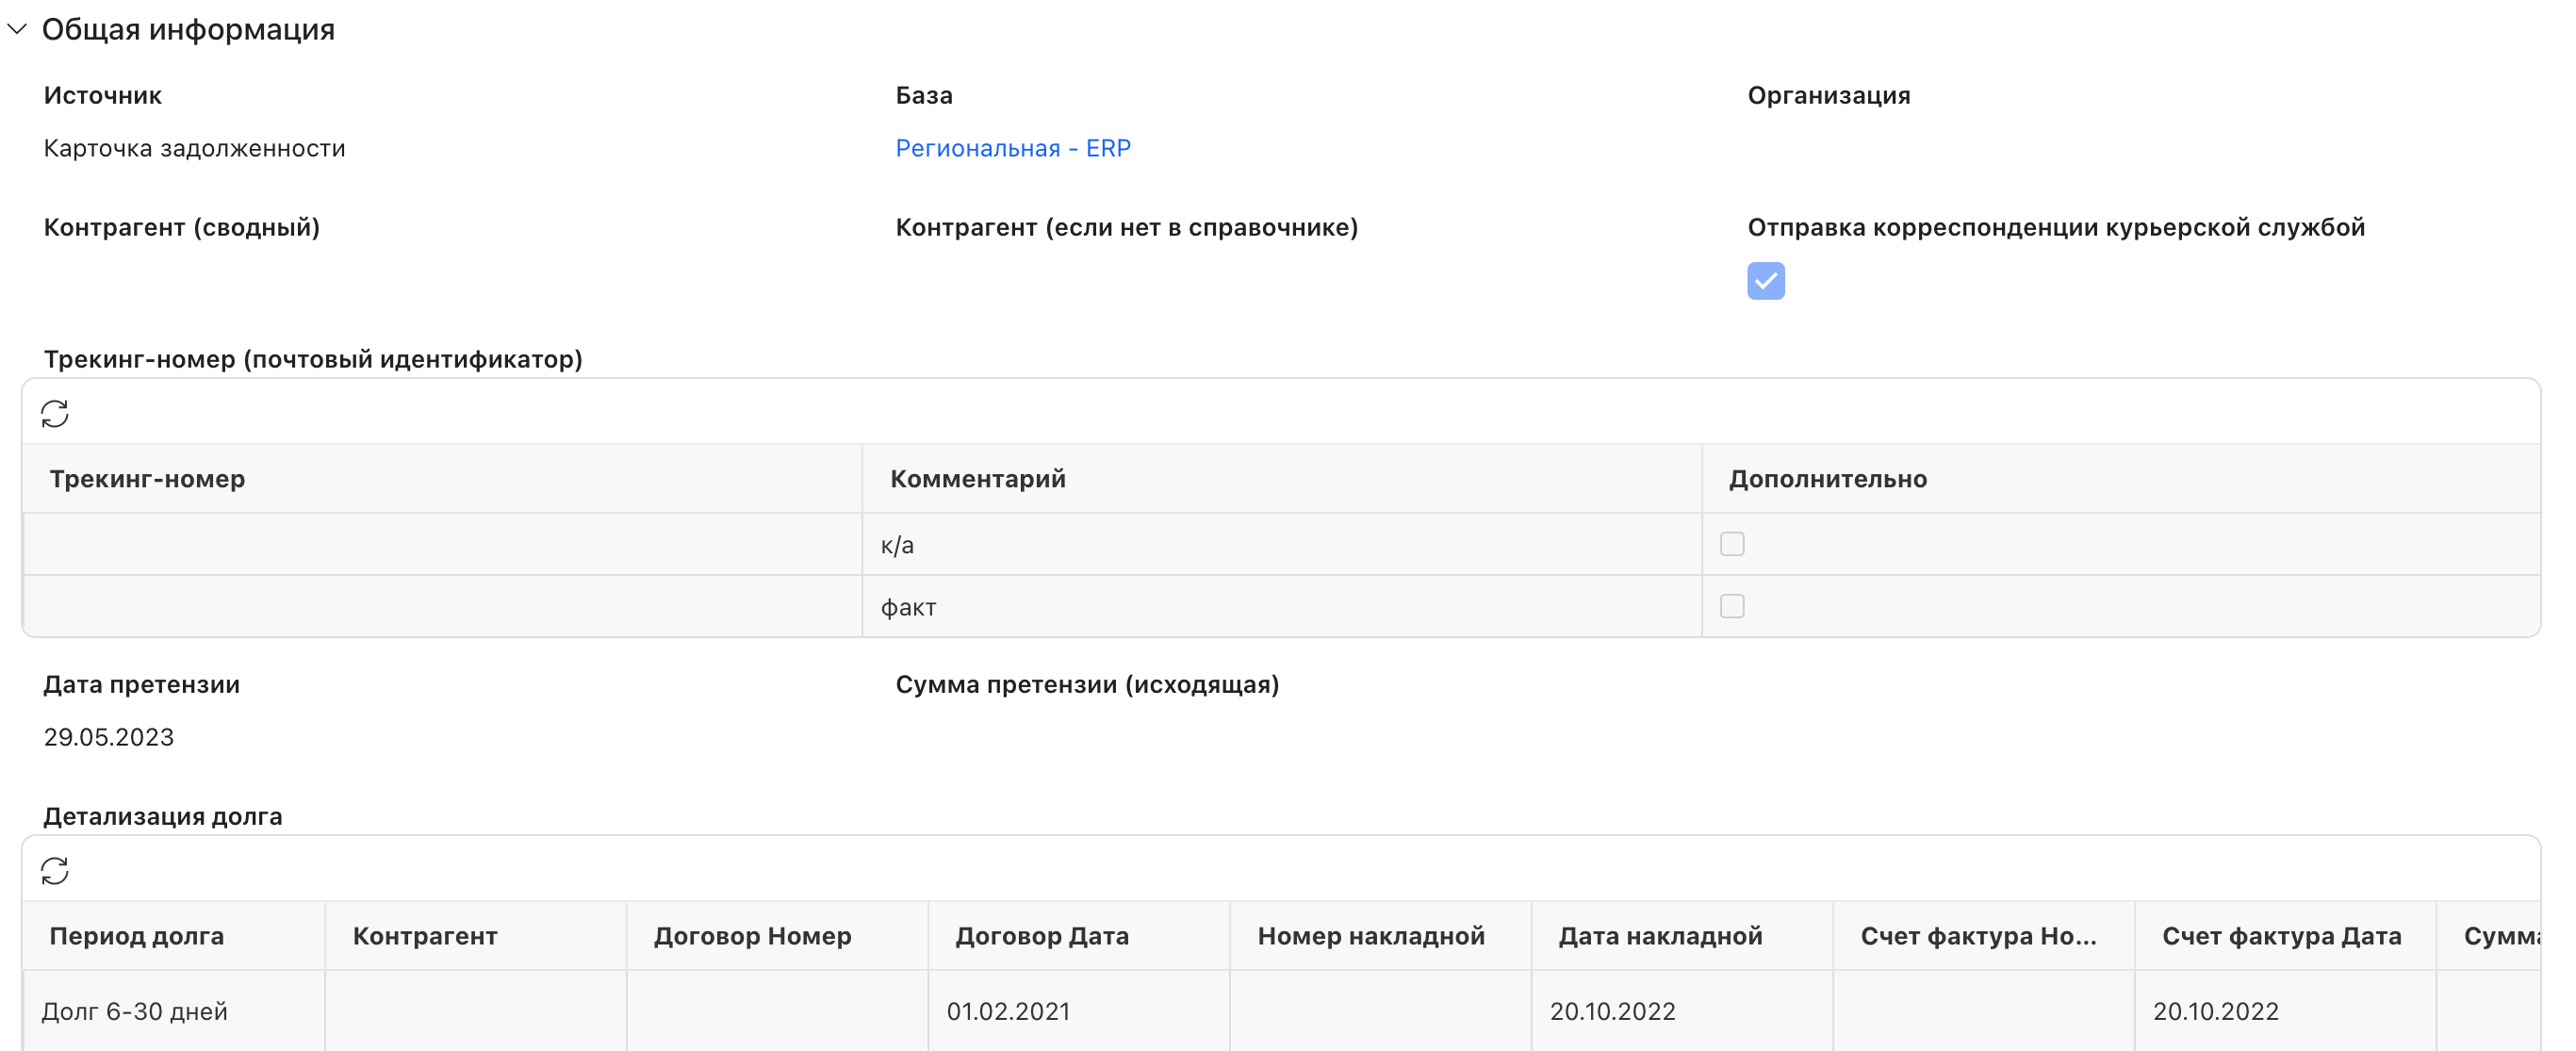Click the Трекинг-номер column header
This screenshot has width=2576, height=1051.
tap(442, 478)
